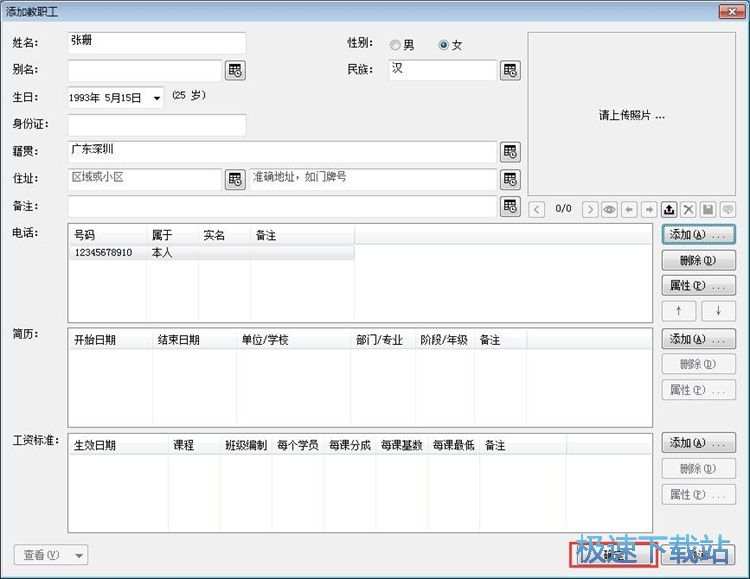This screenshot has height=579, width=750.
Task: Click the ethnicity field containing 汉
Action: 442,70
